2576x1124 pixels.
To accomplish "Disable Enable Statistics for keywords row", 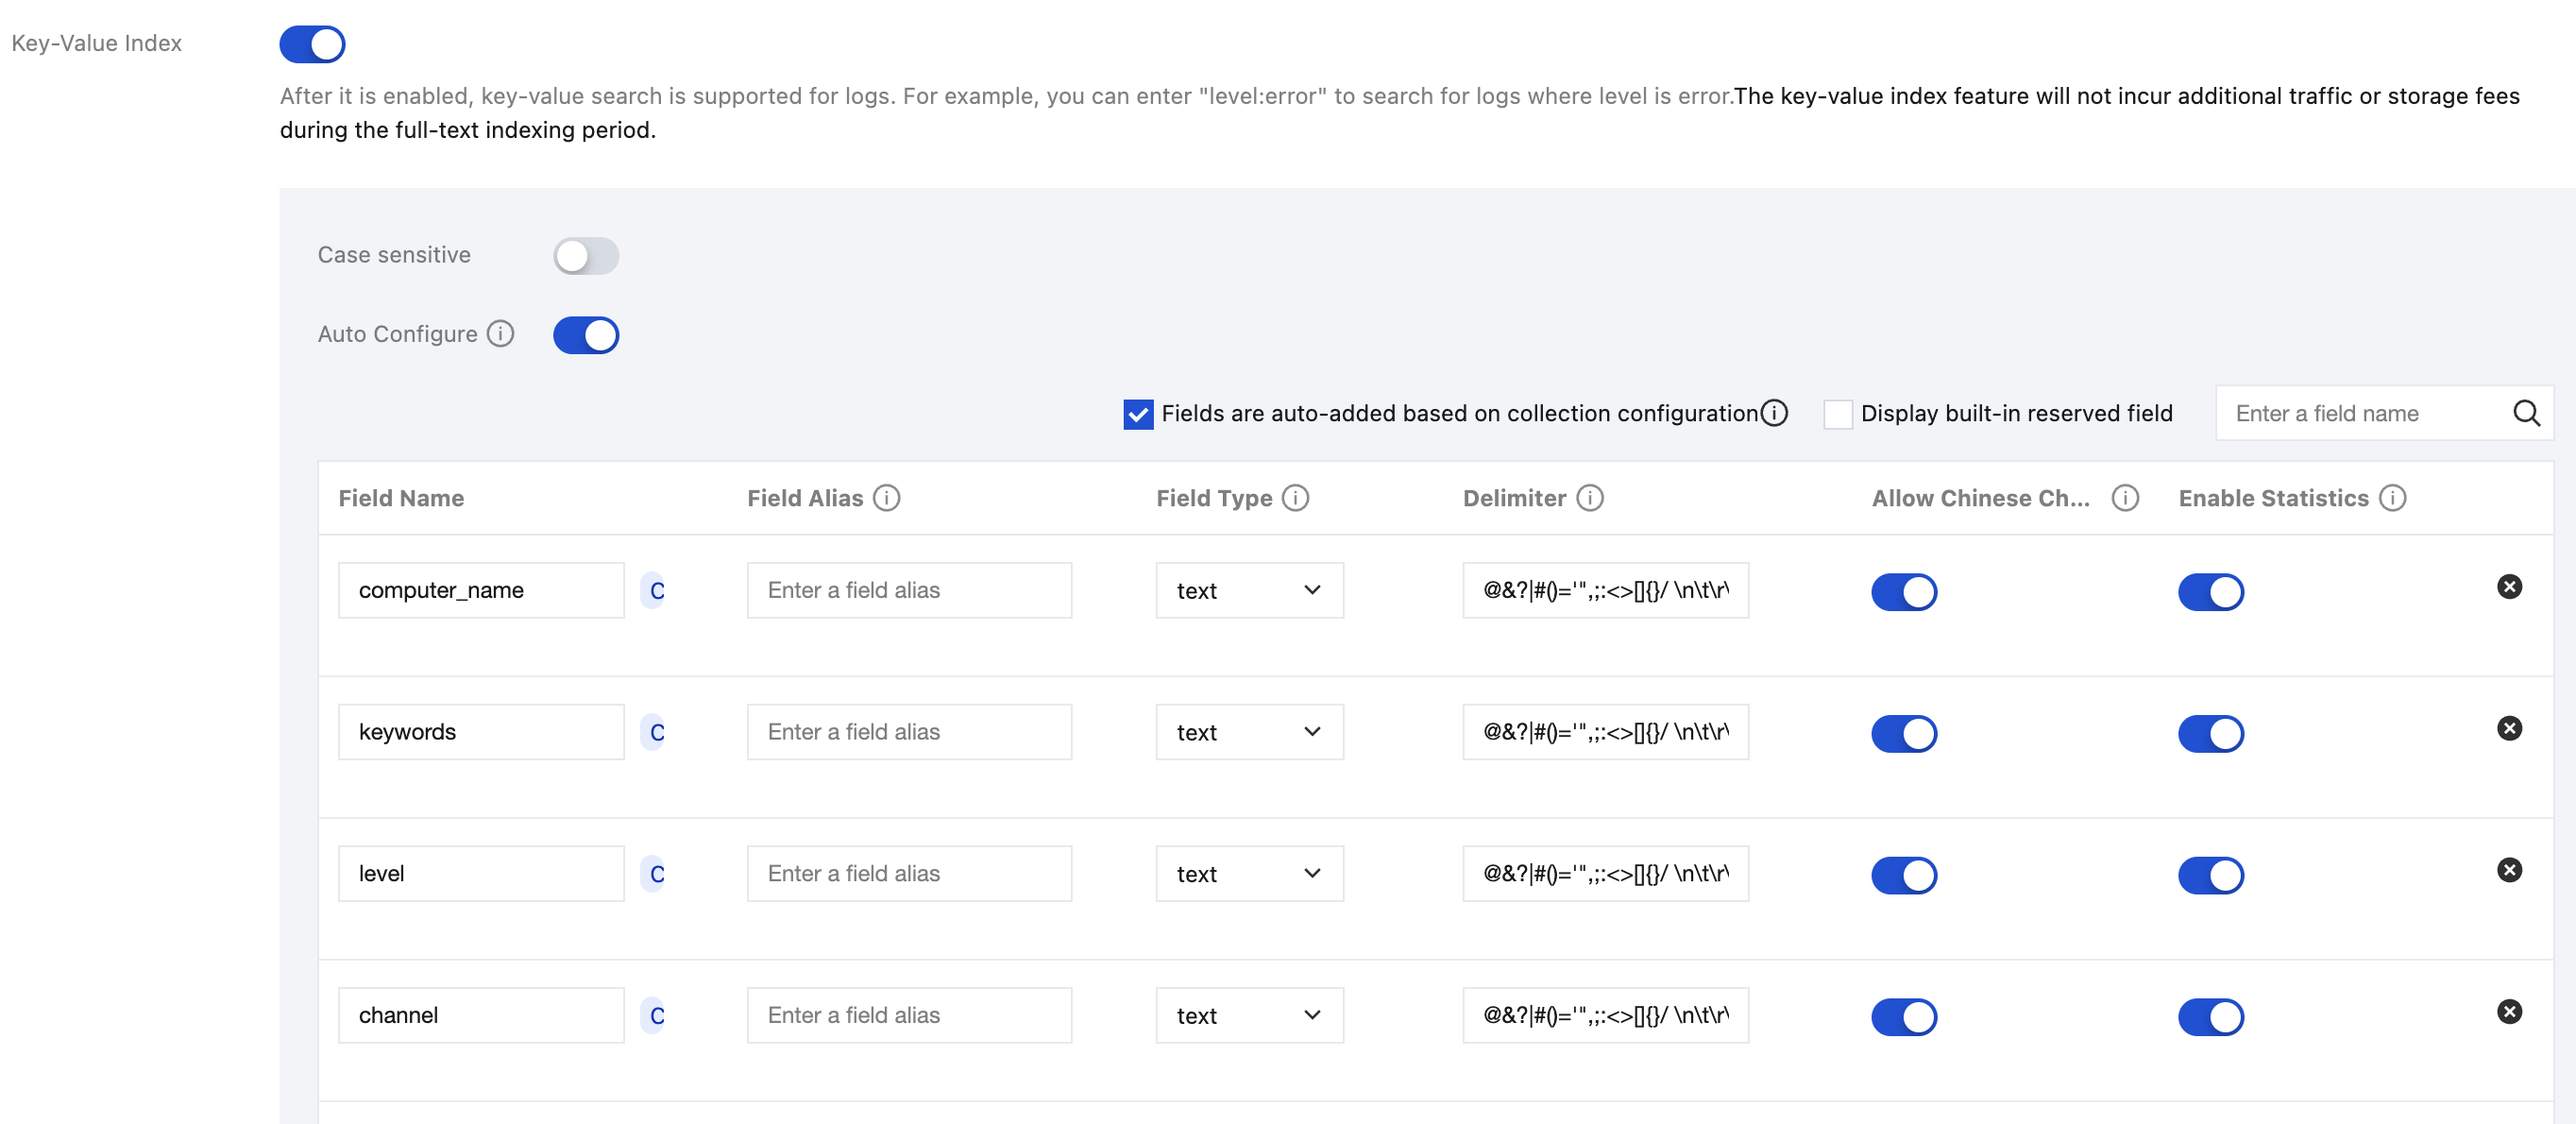I will (2210, 734).
